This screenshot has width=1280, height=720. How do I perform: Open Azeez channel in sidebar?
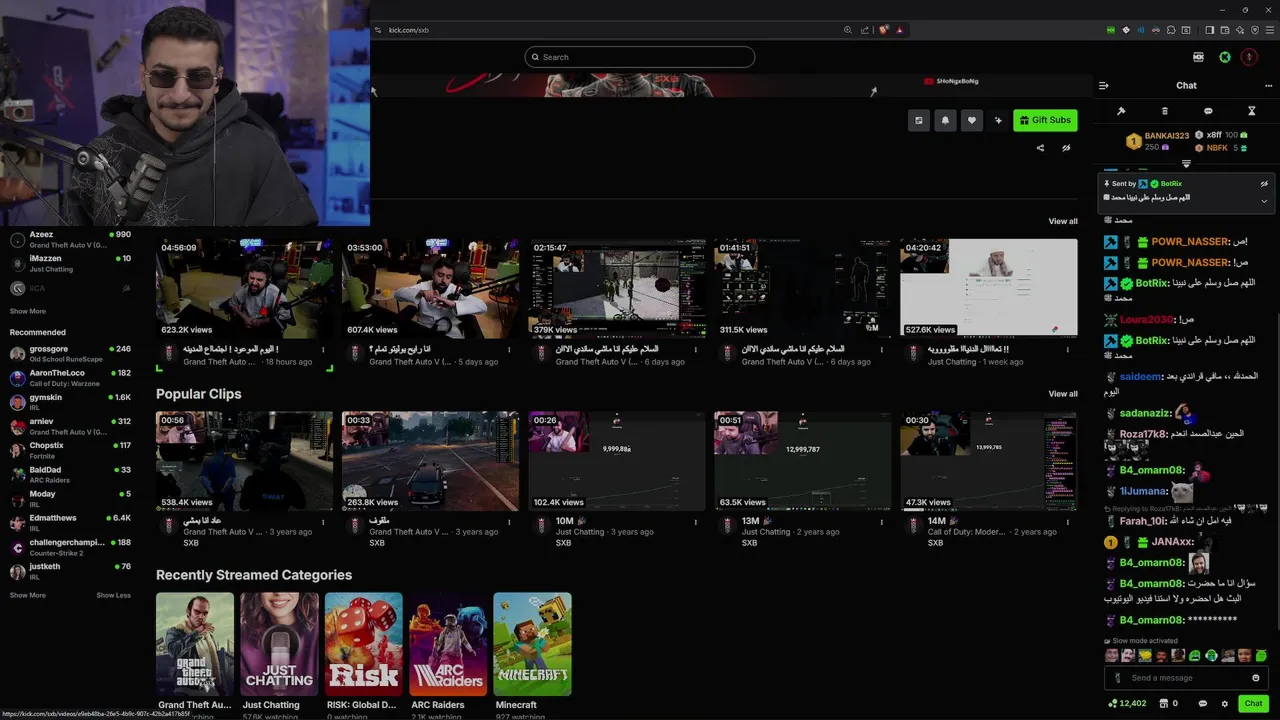tap(70, 239)
